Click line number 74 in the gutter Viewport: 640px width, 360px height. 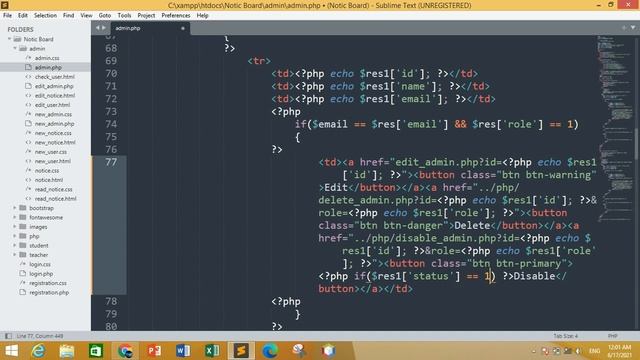pos(111,124)
